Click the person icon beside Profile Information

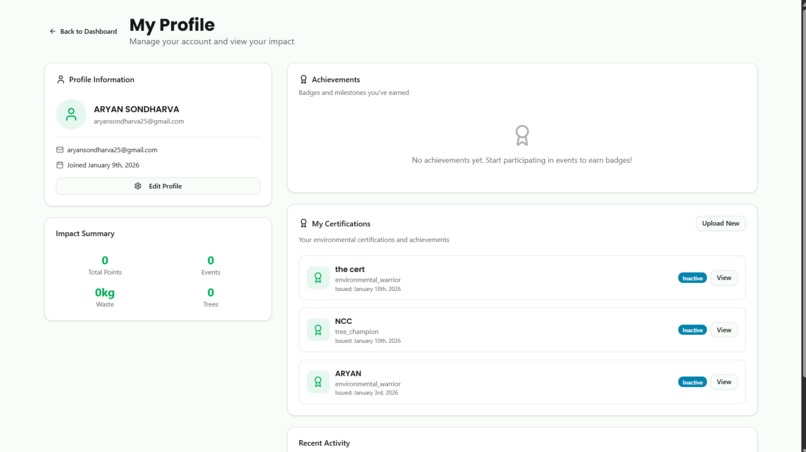[61, 79]
